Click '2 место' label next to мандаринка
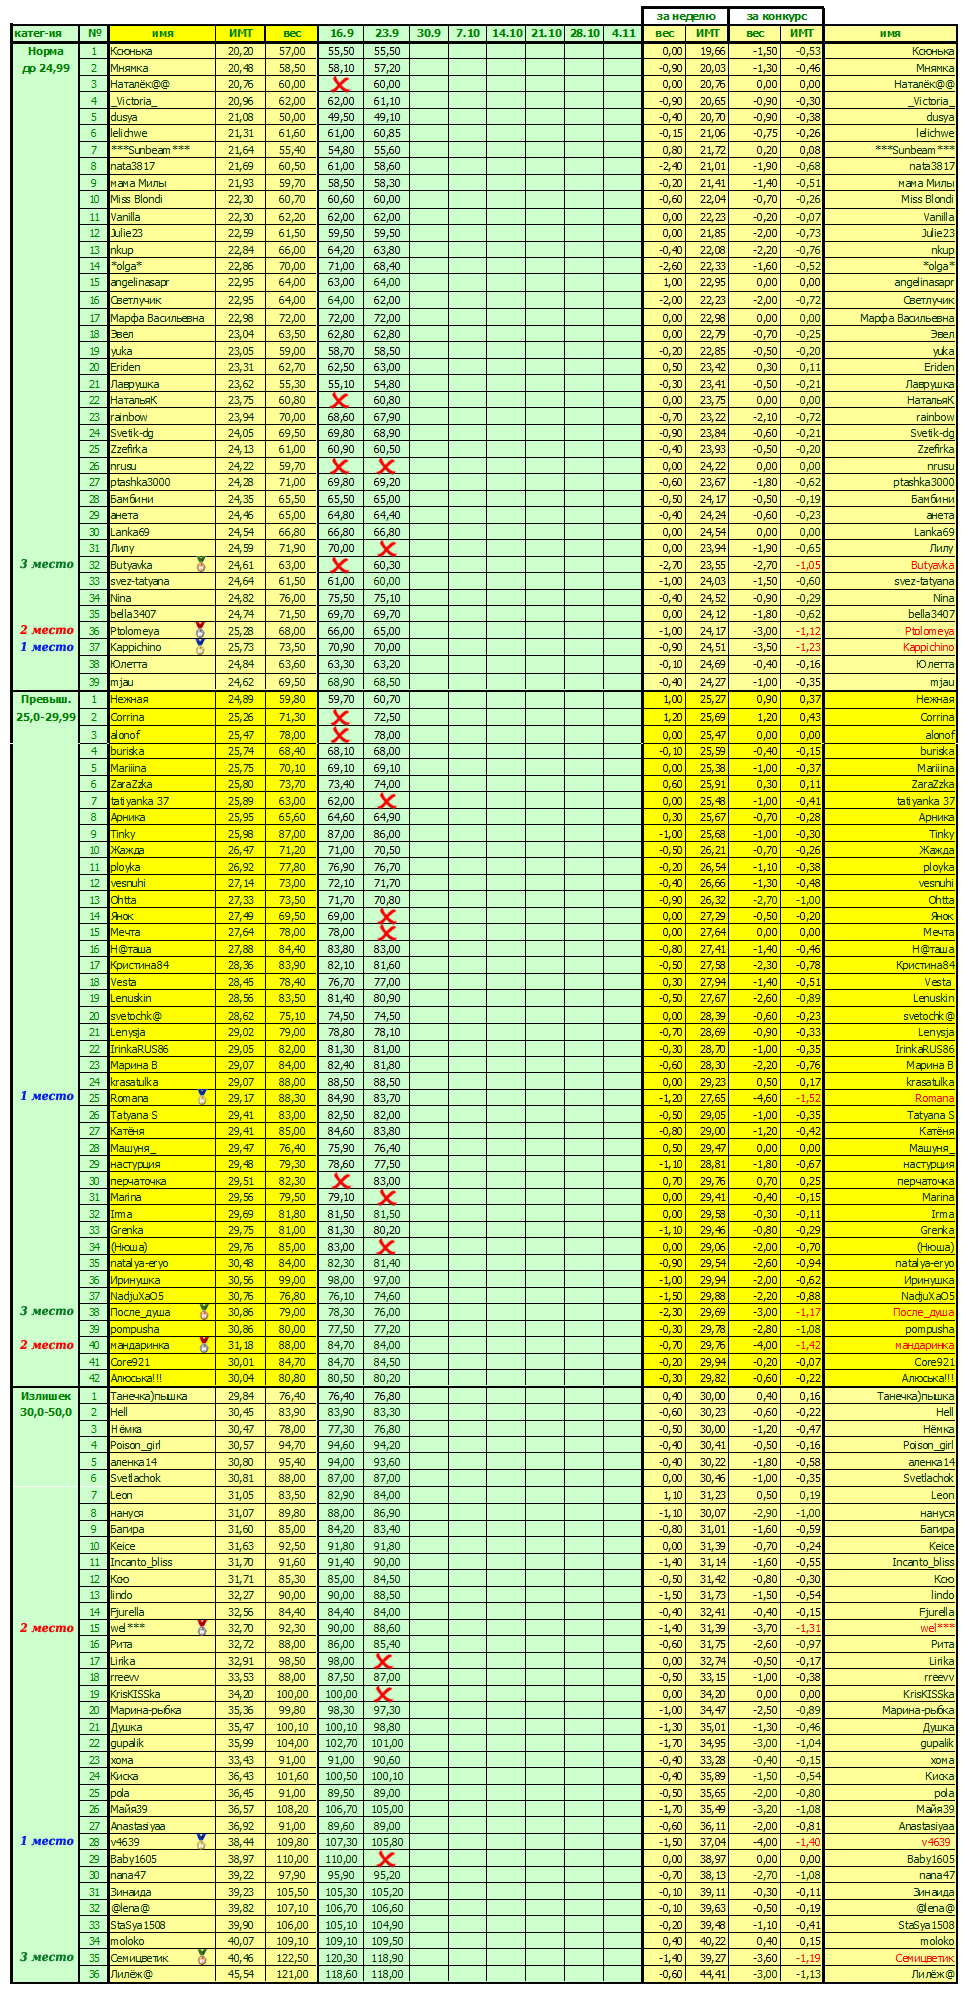Screen dimensions: 968x2000 pos(47,1345)
